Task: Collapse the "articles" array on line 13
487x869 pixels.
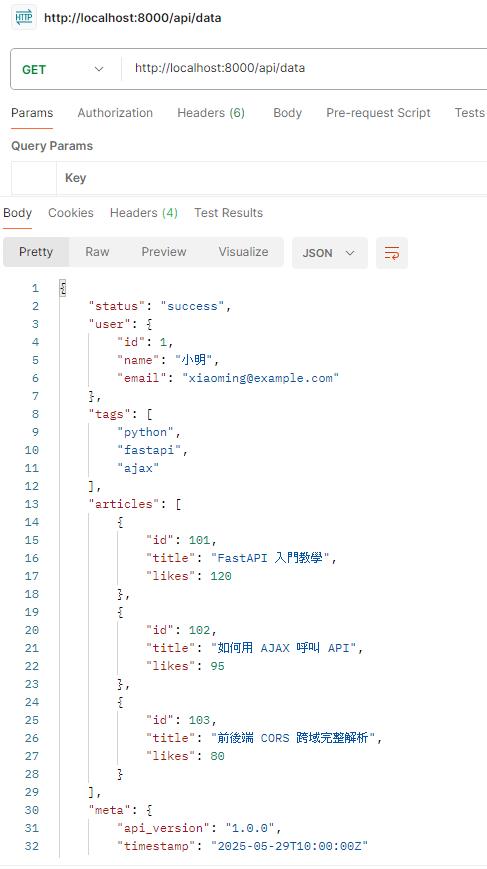Action: (178, 504)
